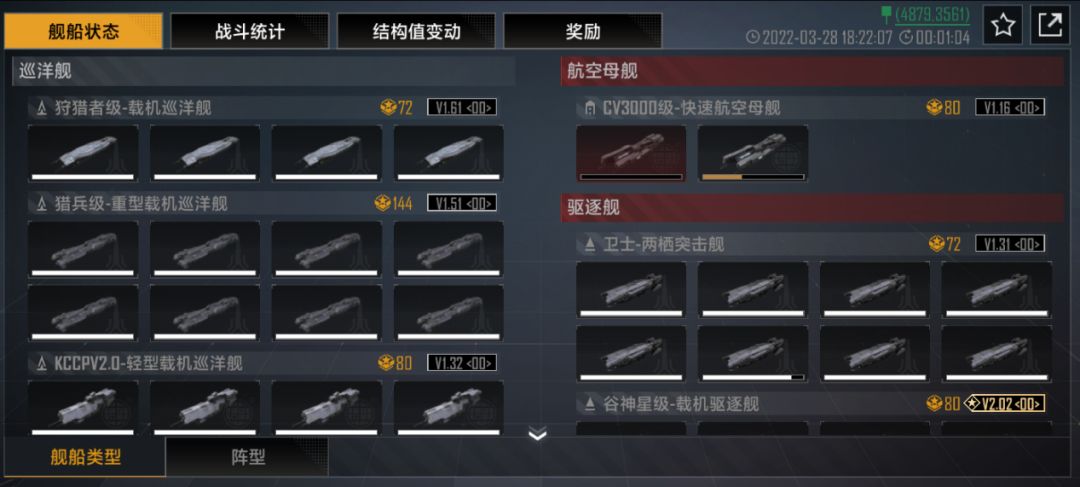Click the share export icon
This screenshot has width=1080, height=487.
point(1049,25)
